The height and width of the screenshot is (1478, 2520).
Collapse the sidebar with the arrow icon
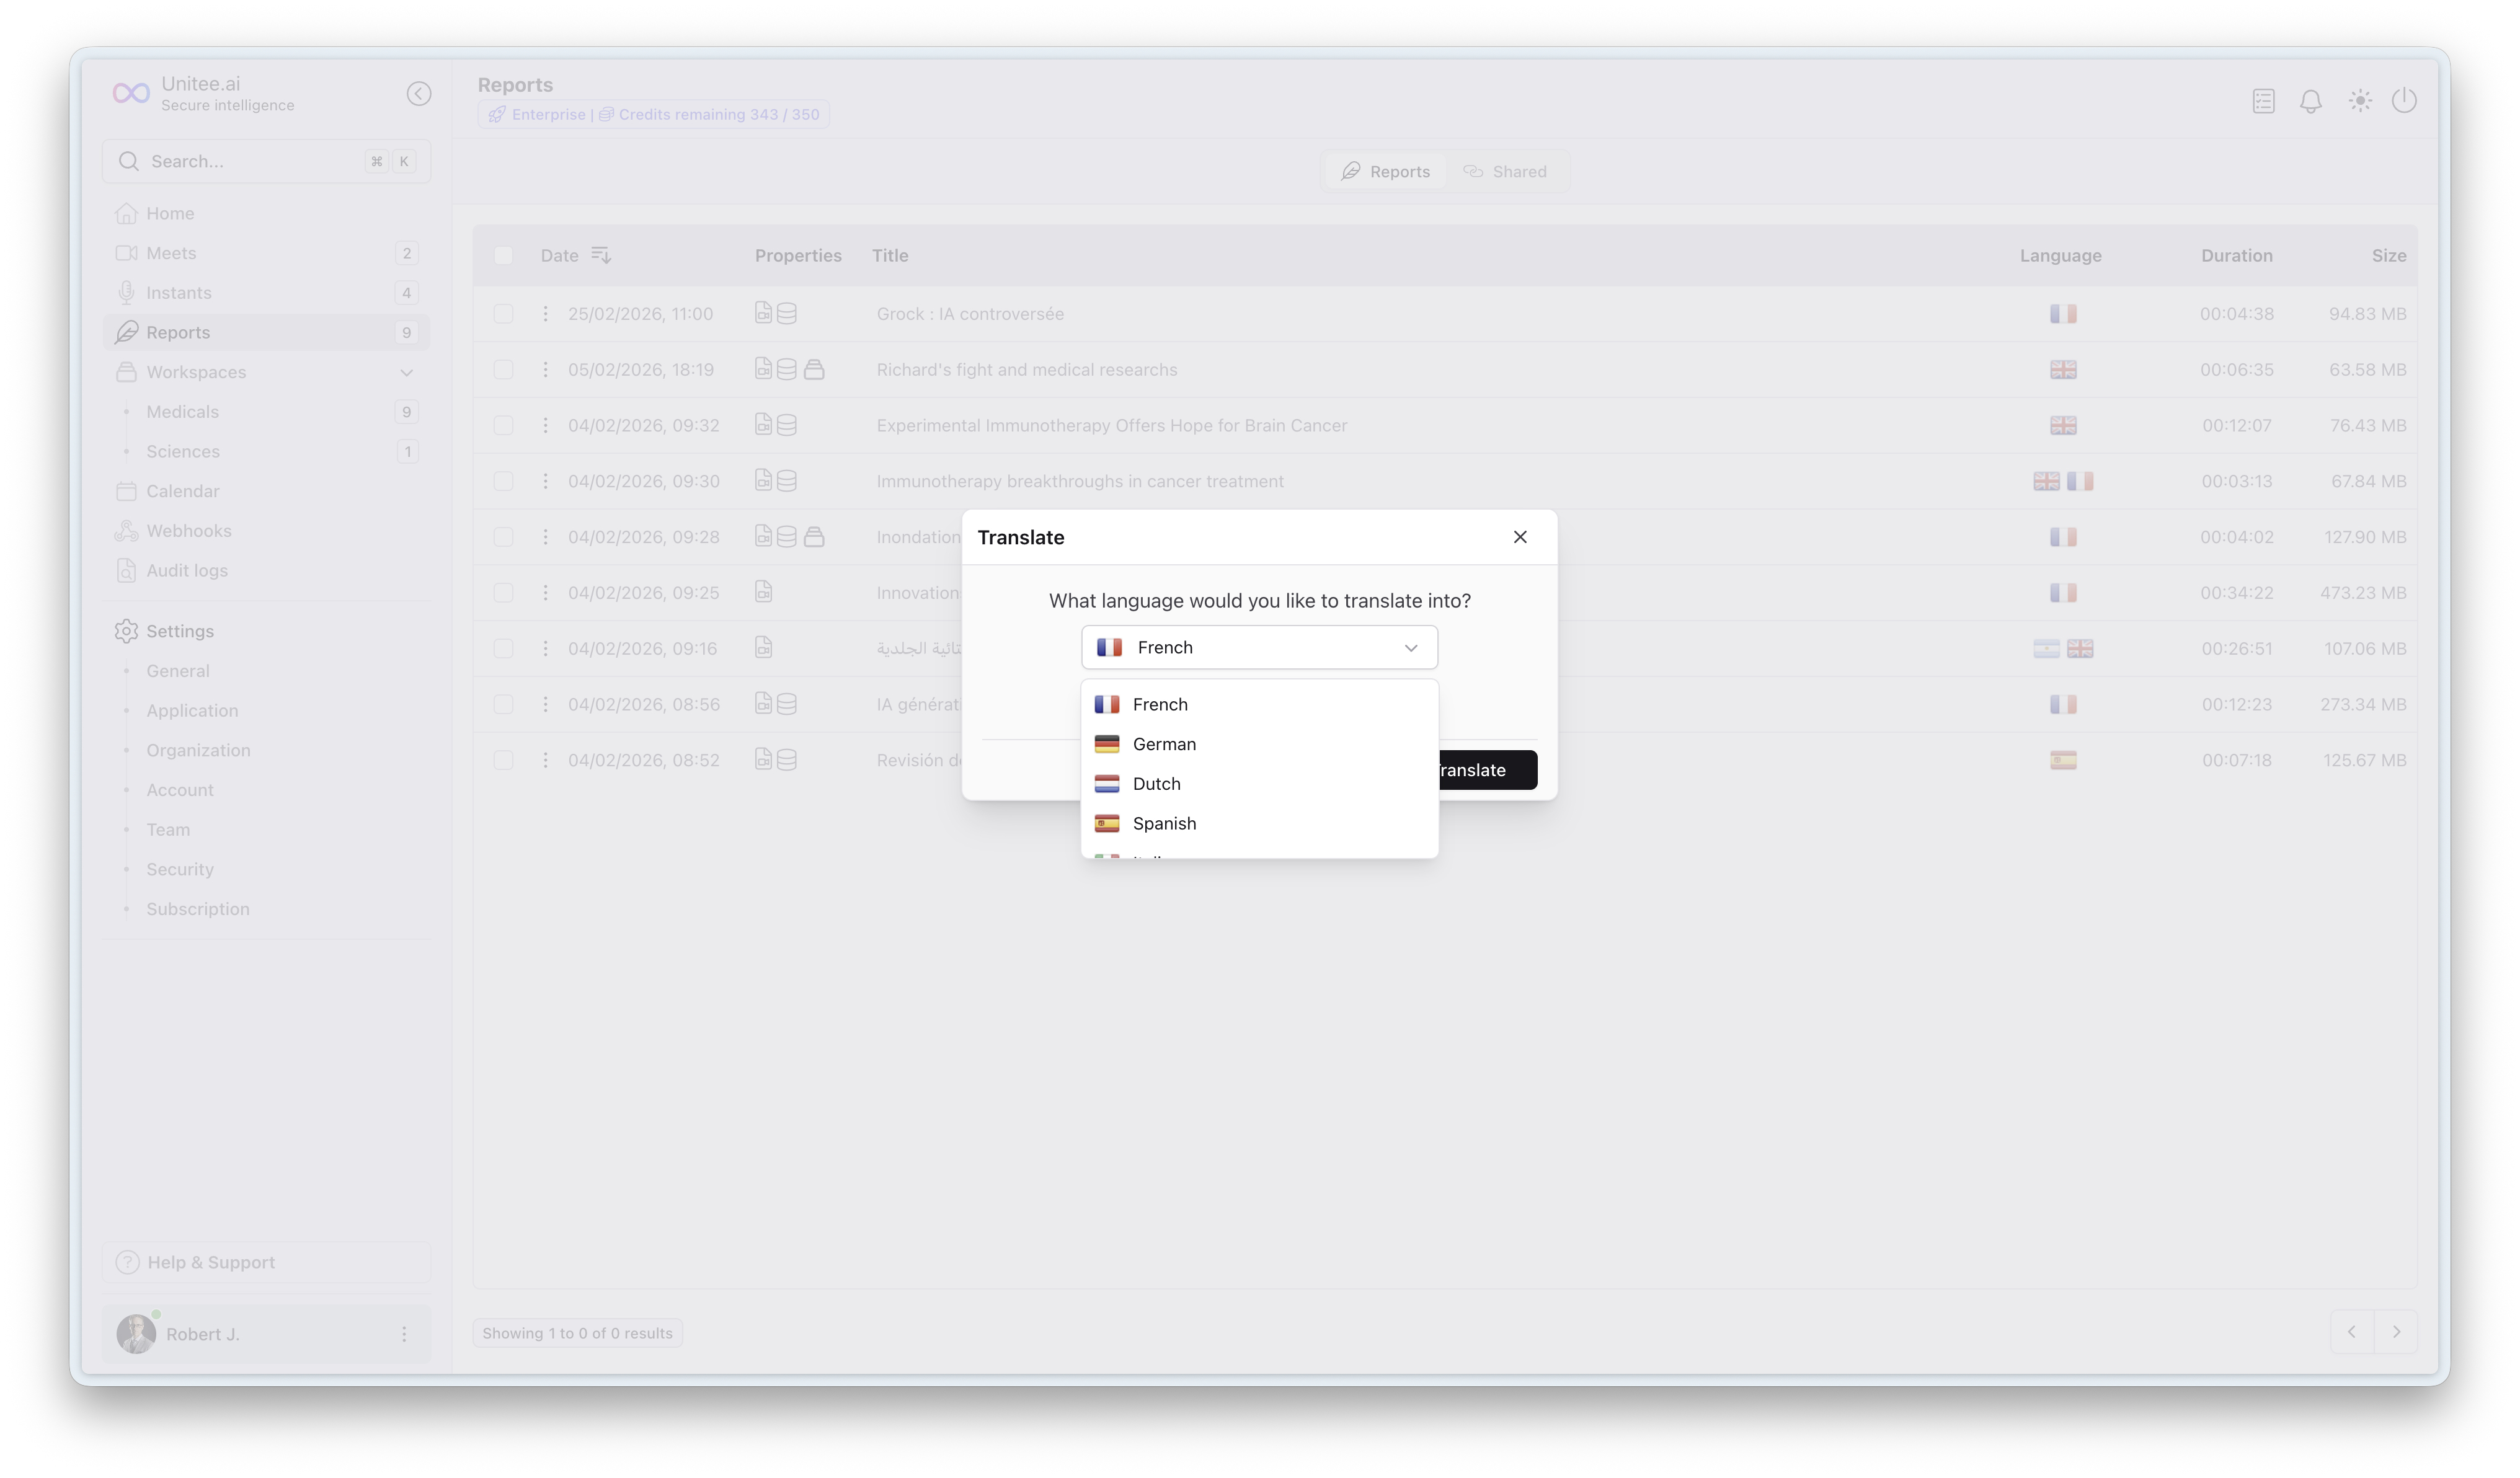point(419,94)
